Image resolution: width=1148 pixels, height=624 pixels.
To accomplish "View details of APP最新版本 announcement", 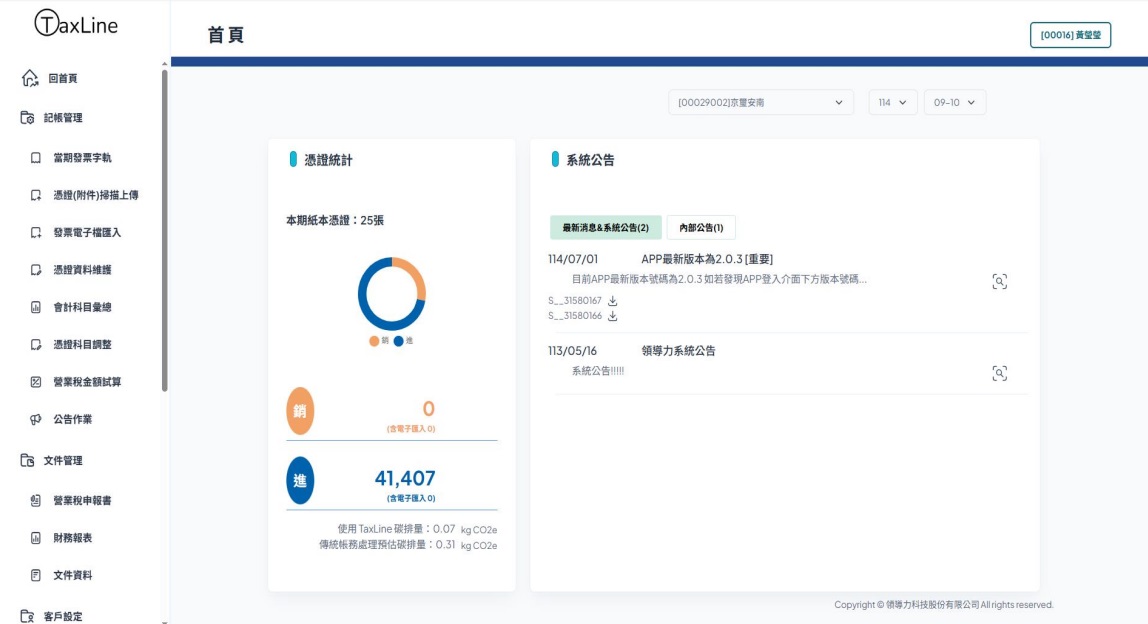I will tap(998, 282).
